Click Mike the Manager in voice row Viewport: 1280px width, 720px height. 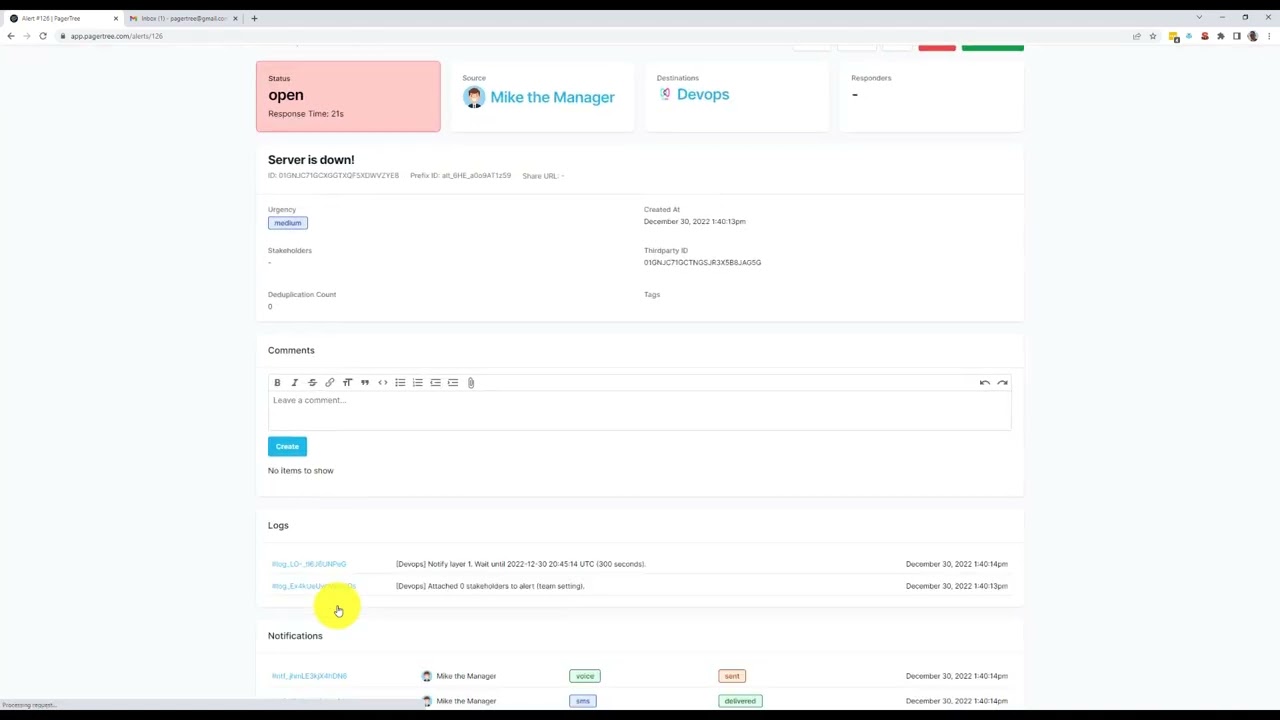click(x=466, y=676)
